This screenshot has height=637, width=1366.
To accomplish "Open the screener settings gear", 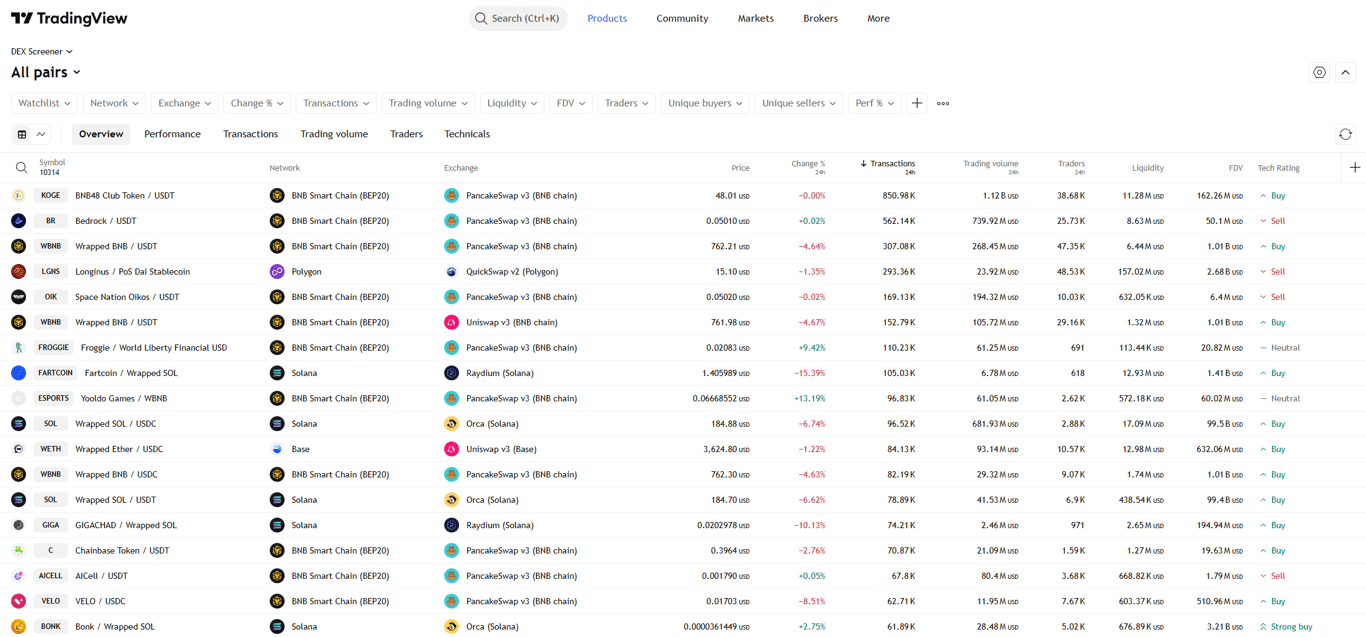I will (1319, 72).
